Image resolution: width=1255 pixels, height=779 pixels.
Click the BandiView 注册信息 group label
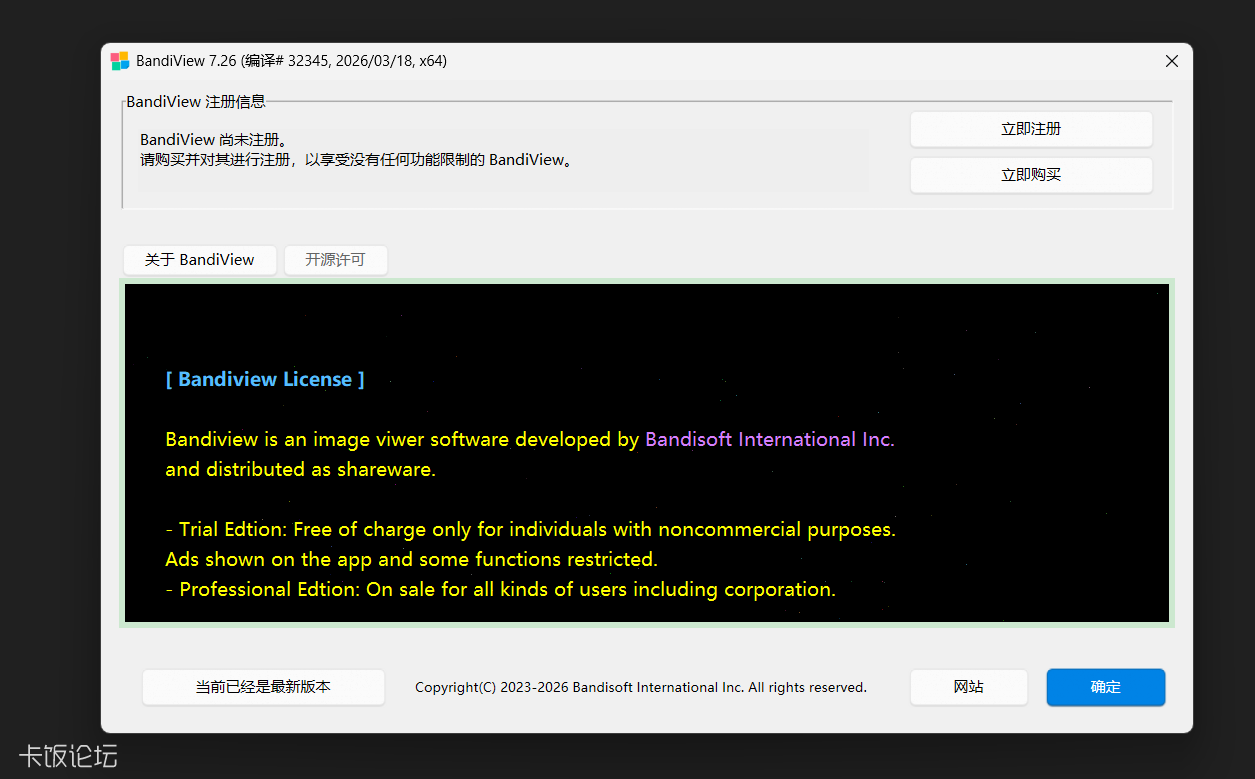[196, 102]
